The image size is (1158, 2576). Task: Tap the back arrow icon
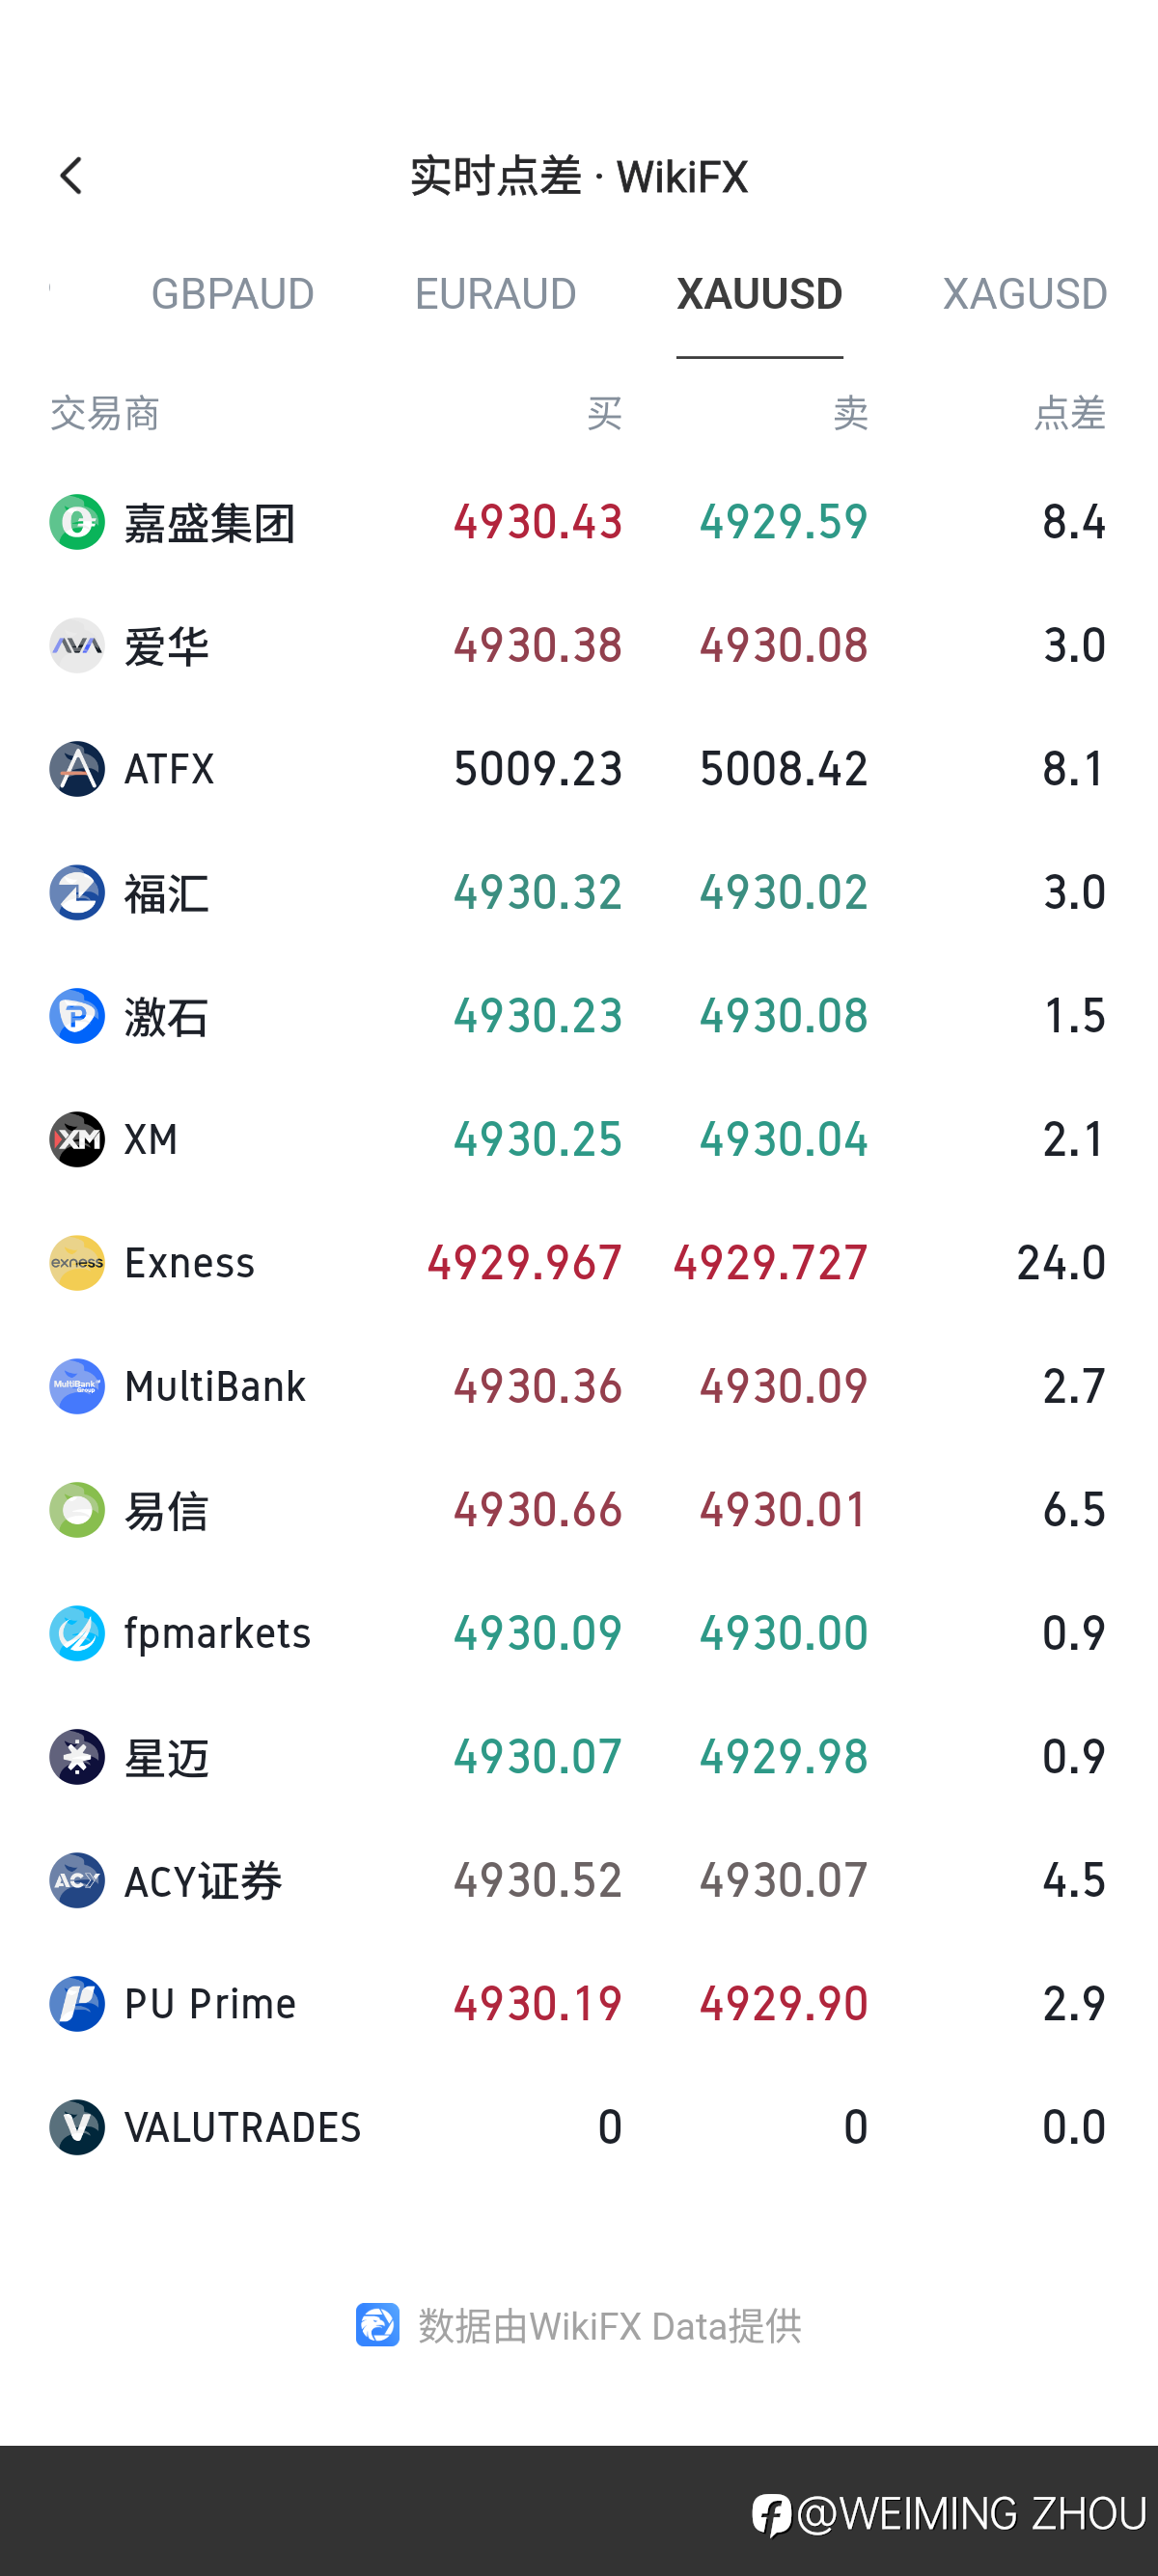coord(71,176)
